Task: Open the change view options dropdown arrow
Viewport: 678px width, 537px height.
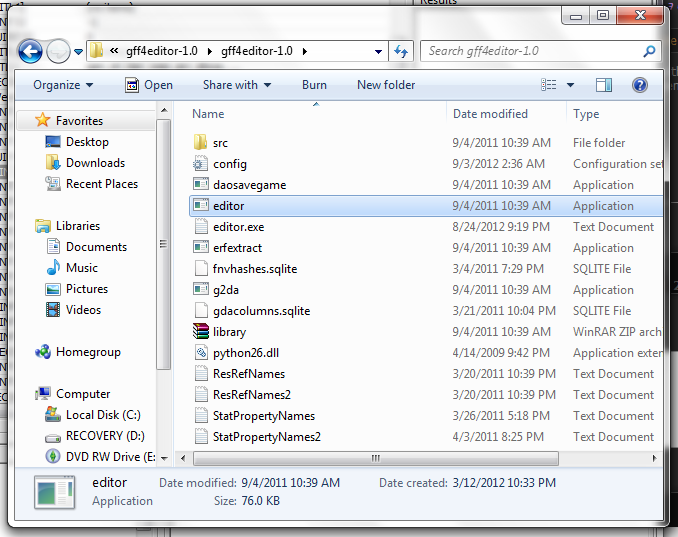Action: [570, 85]
